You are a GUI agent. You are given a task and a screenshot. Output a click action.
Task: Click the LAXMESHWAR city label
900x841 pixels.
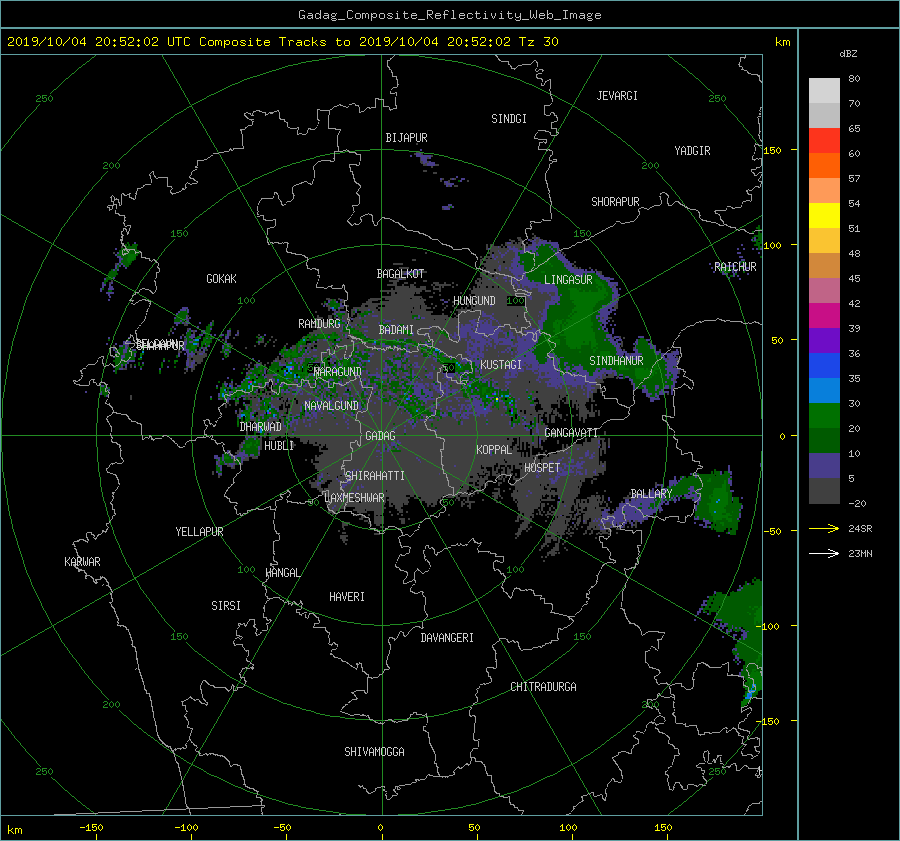coord(354,498)
